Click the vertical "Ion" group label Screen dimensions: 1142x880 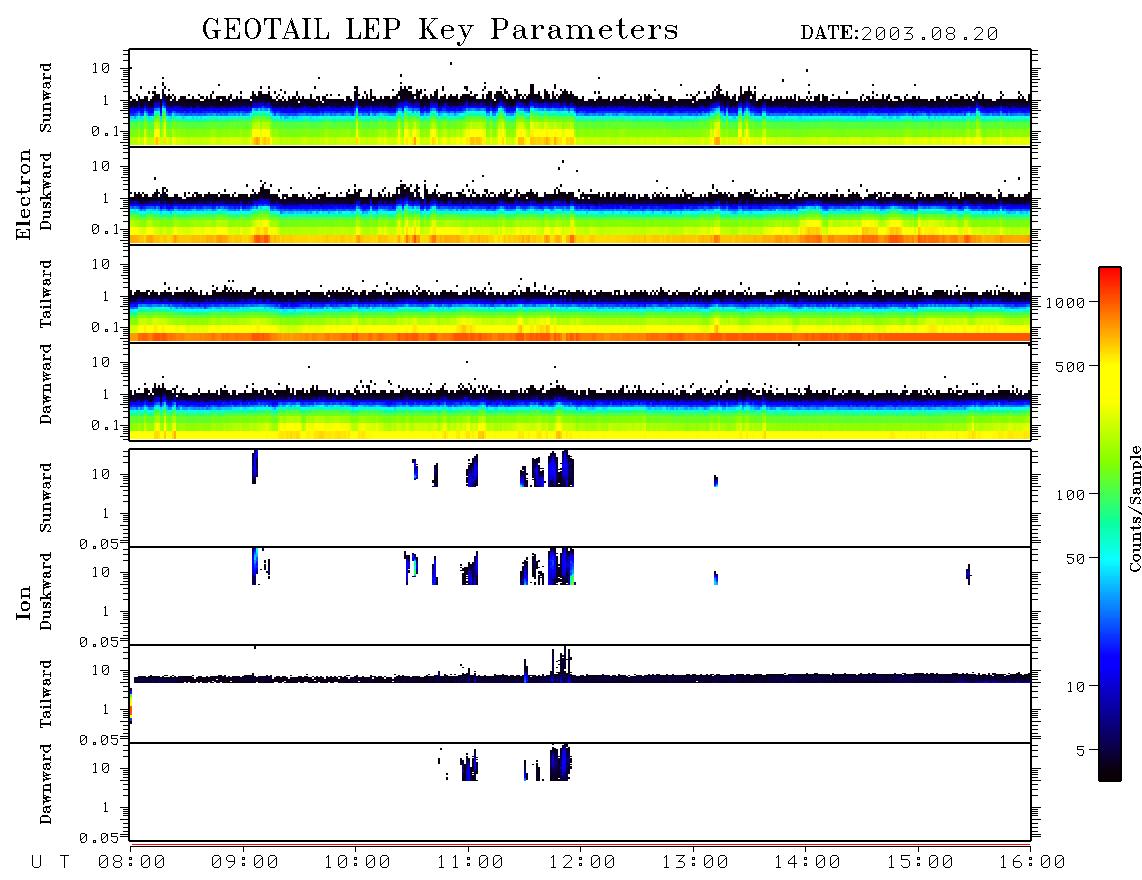pos(24,602)
